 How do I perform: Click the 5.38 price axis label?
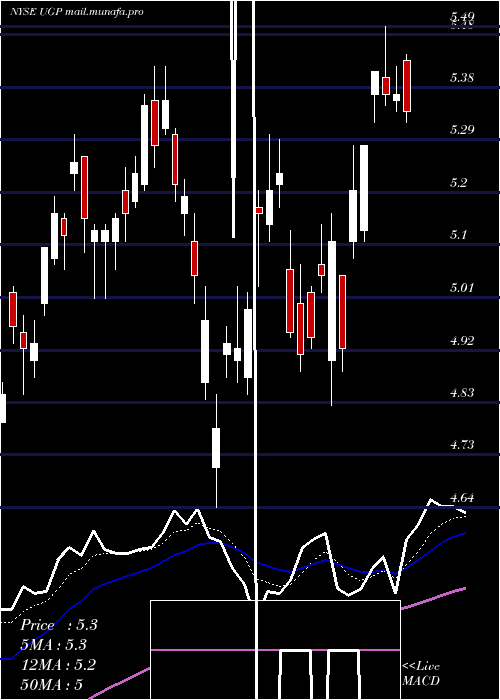pos(462,78)
